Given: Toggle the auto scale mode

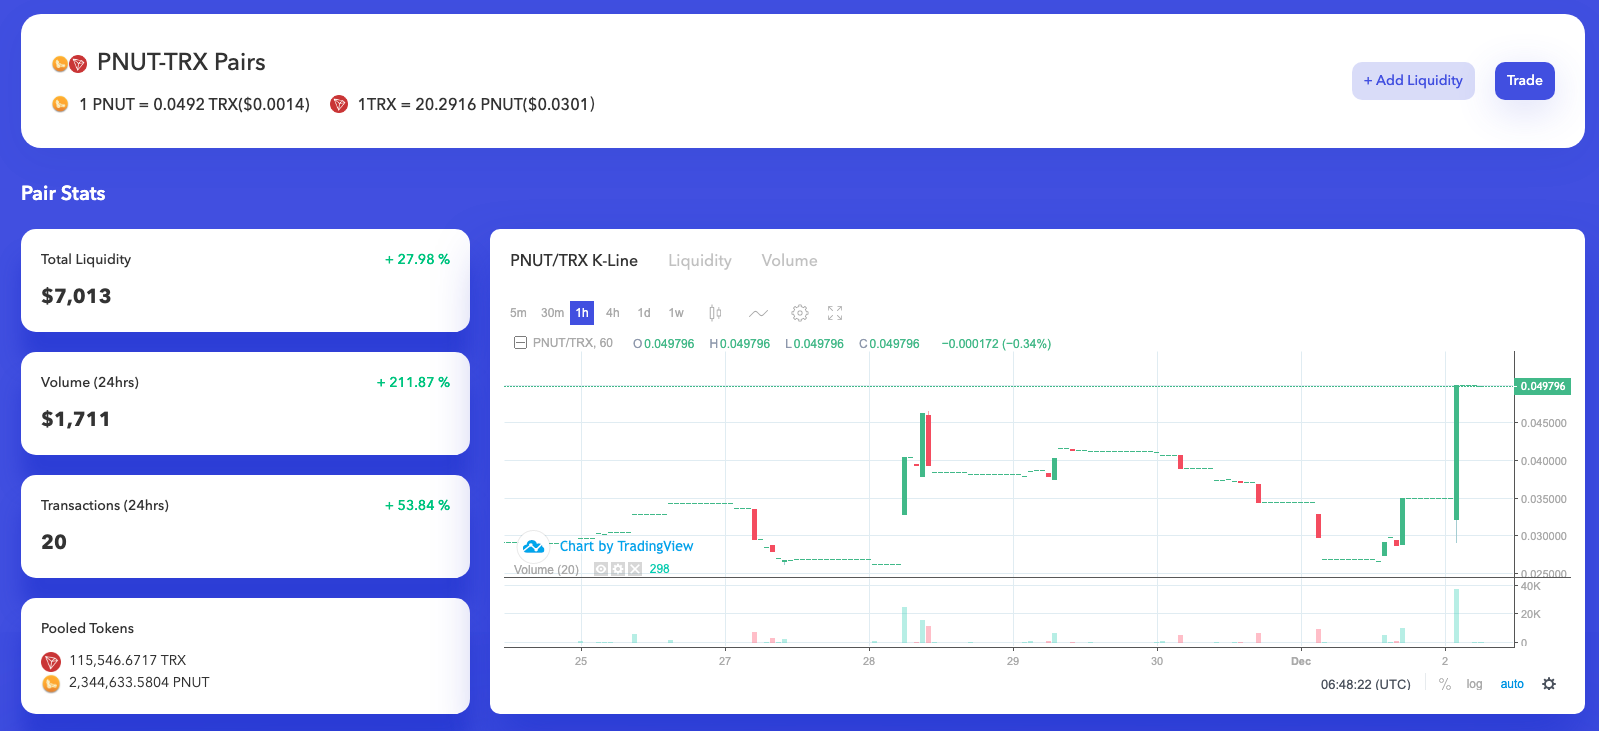Looking at the screenshot, I should pyautogui.click(x=1512, y=684).
